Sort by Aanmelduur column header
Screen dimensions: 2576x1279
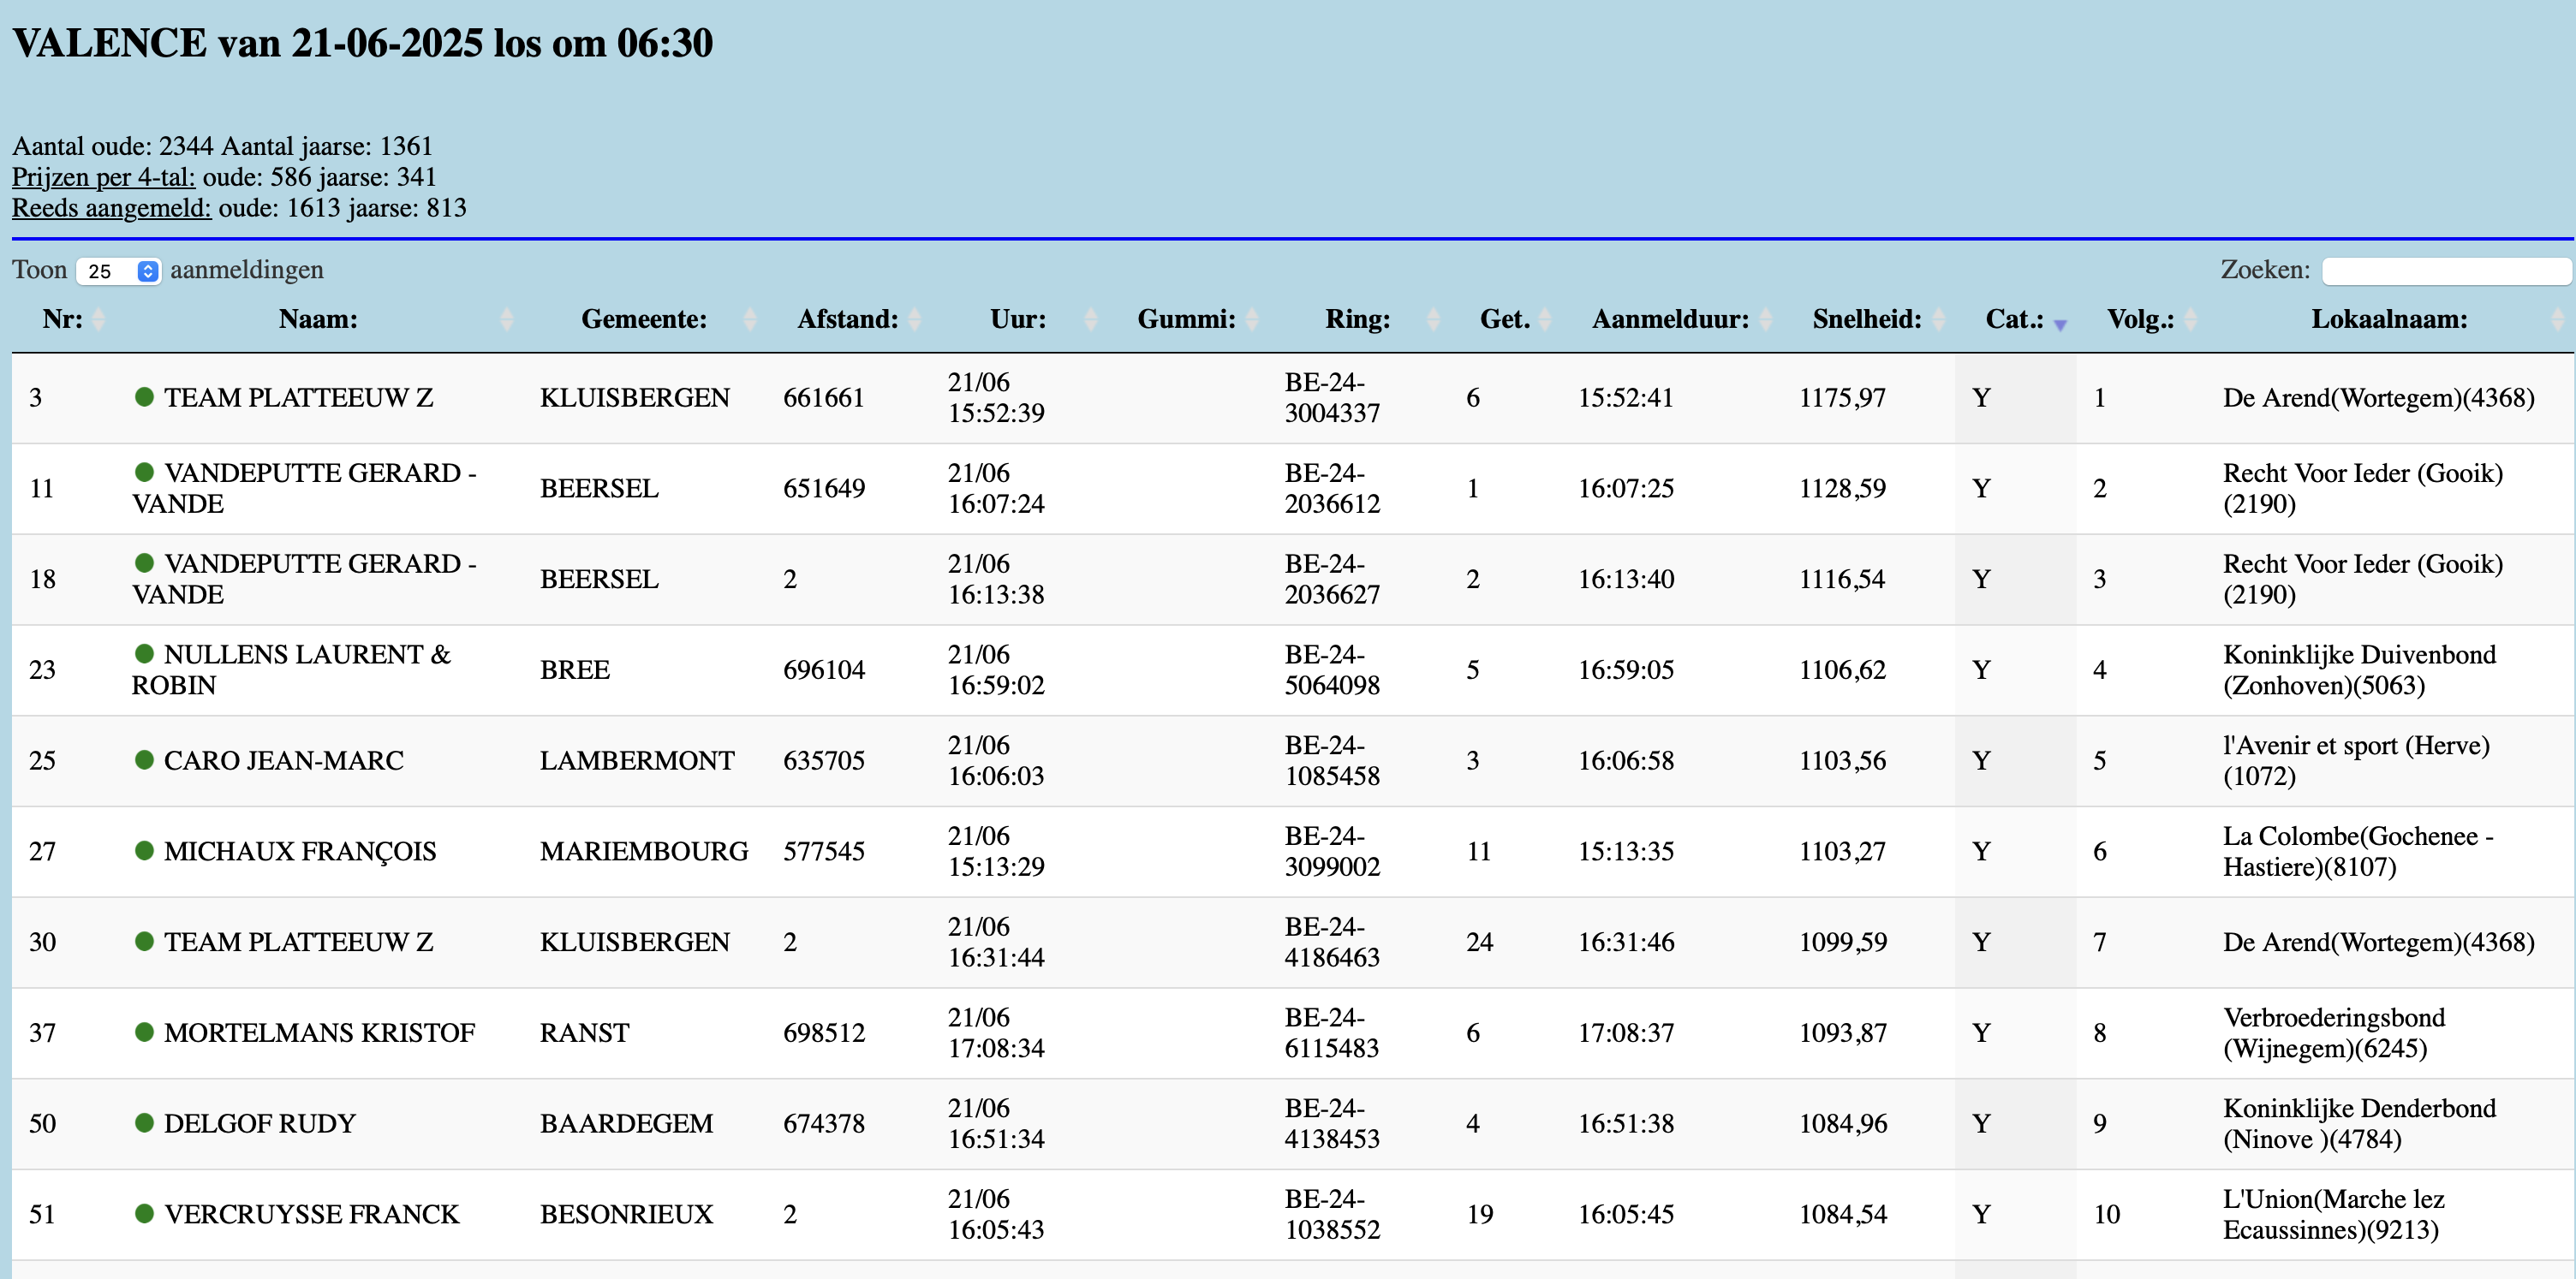point(1669,319)
